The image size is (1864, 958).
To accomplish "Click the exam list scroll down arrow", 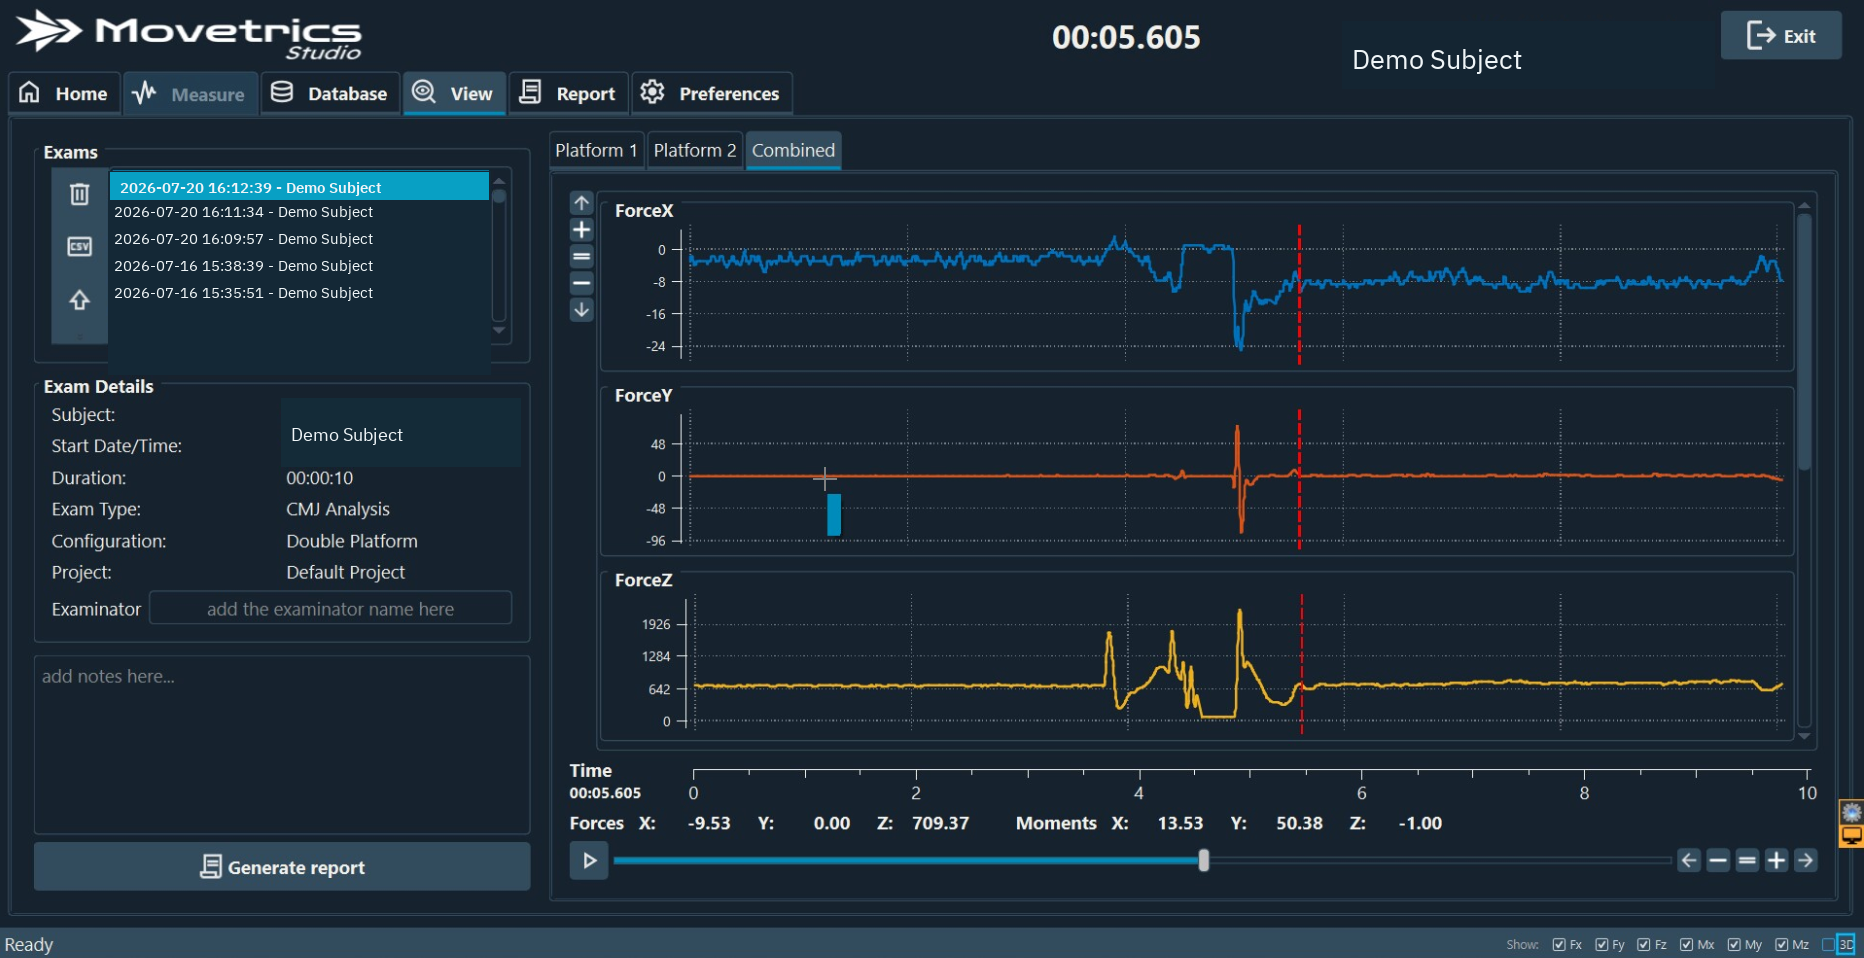I will [499, 330].
